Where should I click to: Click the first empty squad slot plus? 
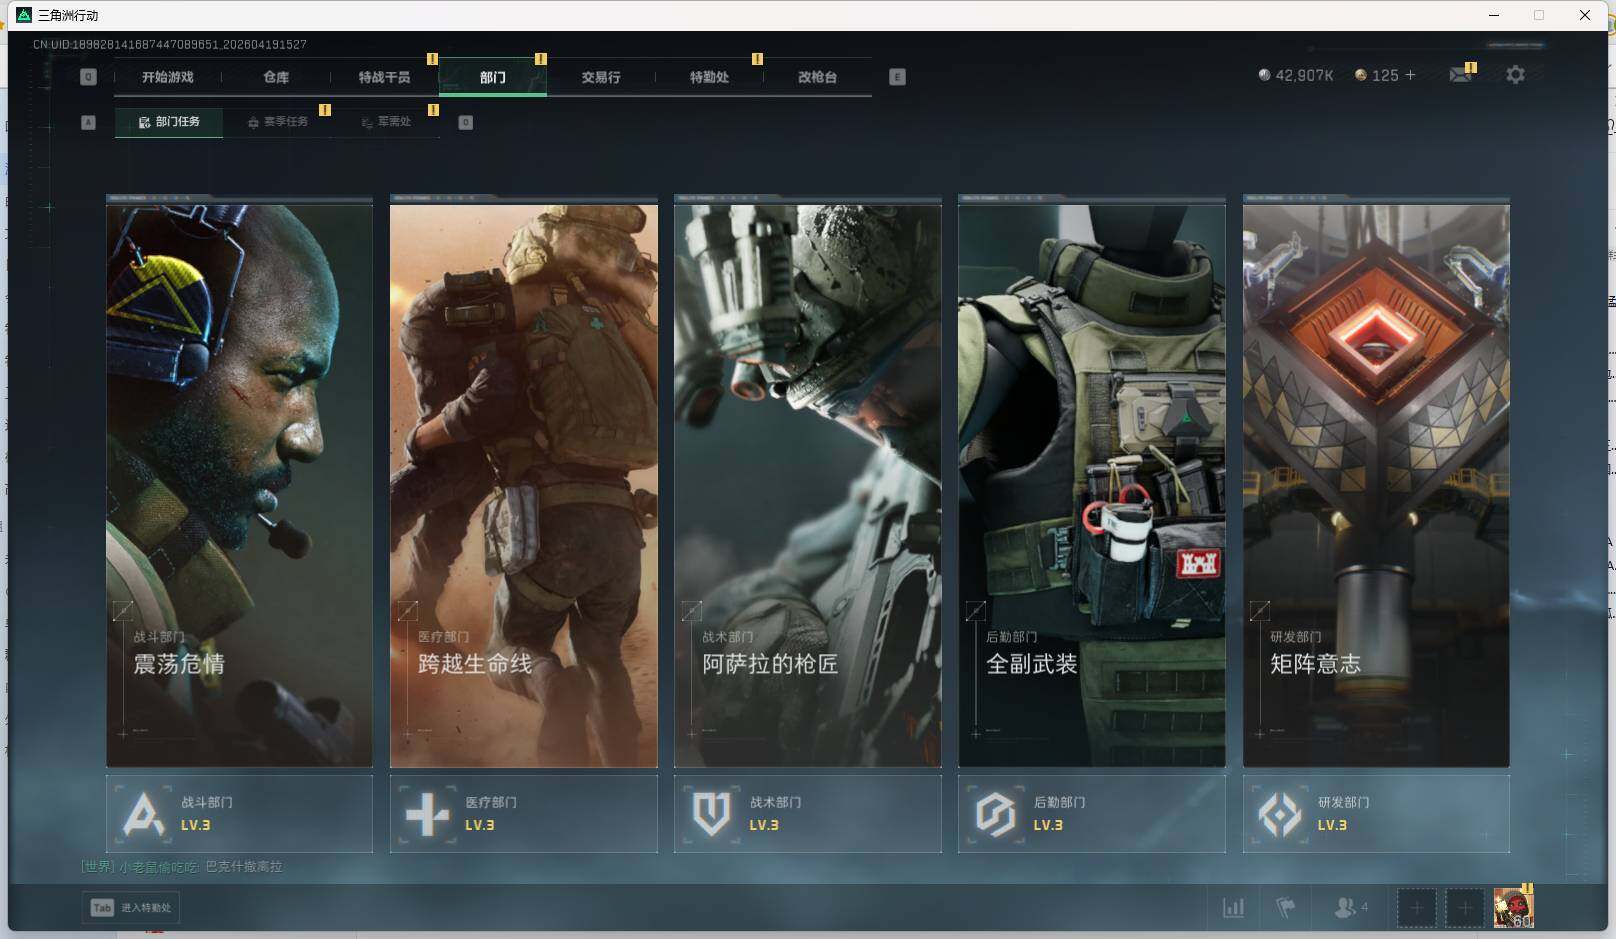coord(1416,908)
